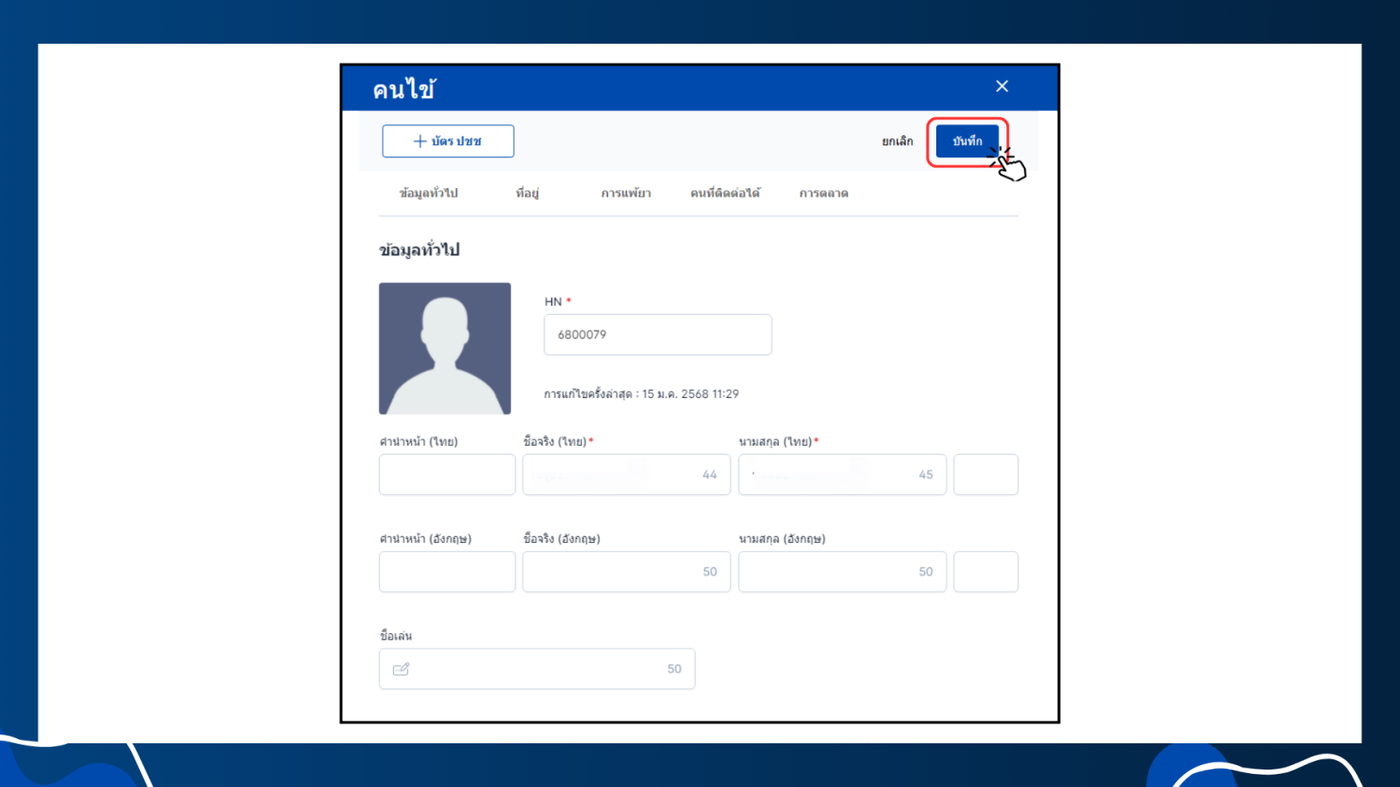Click the + บัตร ปชช button

(448, 141)
